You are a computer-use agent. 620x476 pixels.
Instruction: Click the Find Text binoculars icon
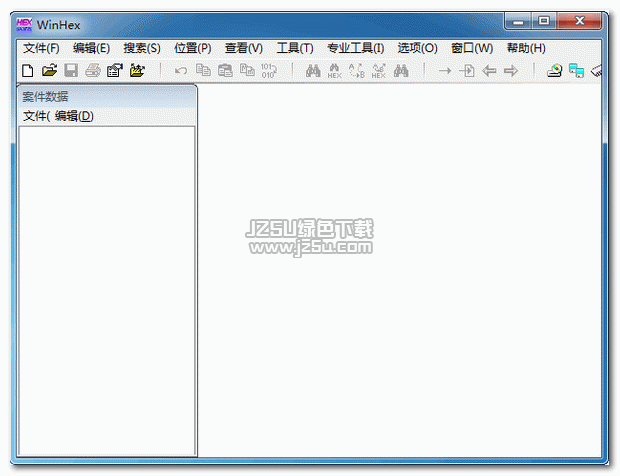coord(313,71)
